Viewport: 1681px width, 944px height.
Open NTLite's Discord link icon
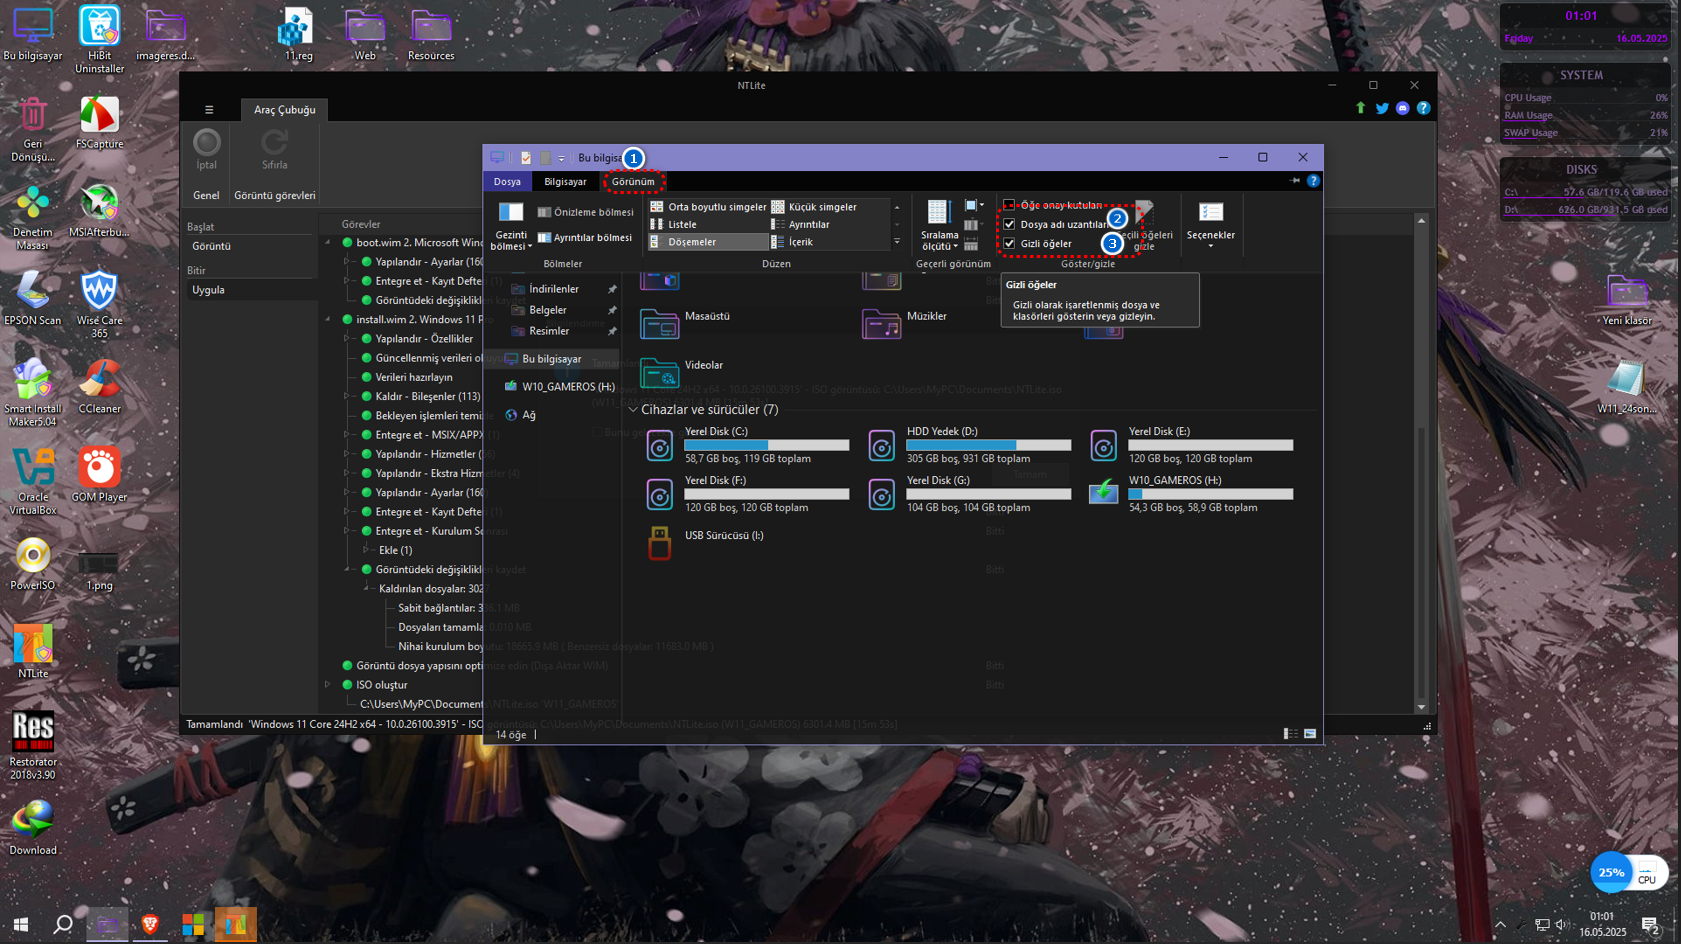point(1403,108)
